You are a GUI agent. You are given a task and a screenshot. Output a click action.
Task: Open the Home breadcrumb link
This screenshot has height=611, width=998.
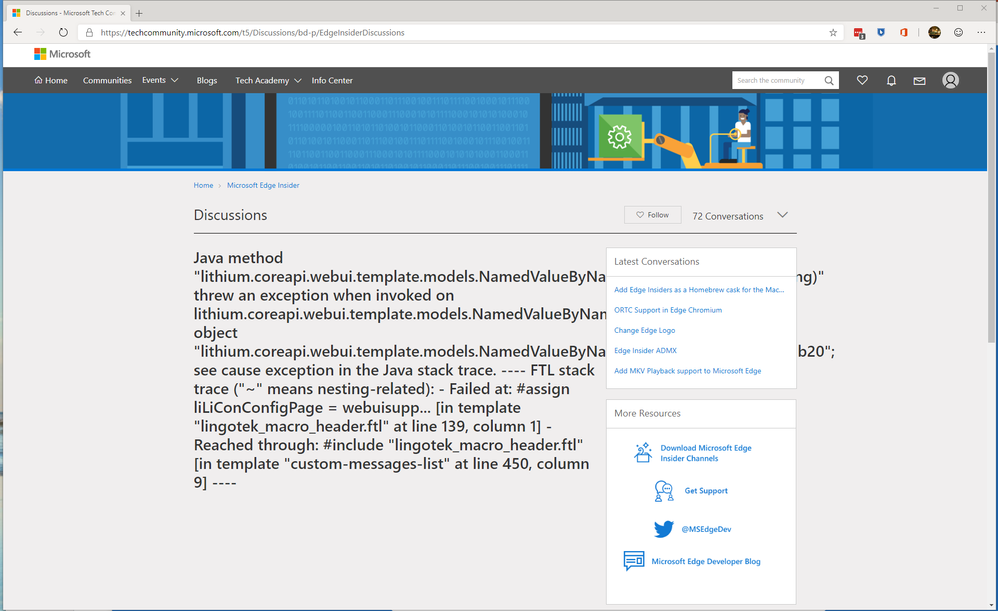pos(203,185)
